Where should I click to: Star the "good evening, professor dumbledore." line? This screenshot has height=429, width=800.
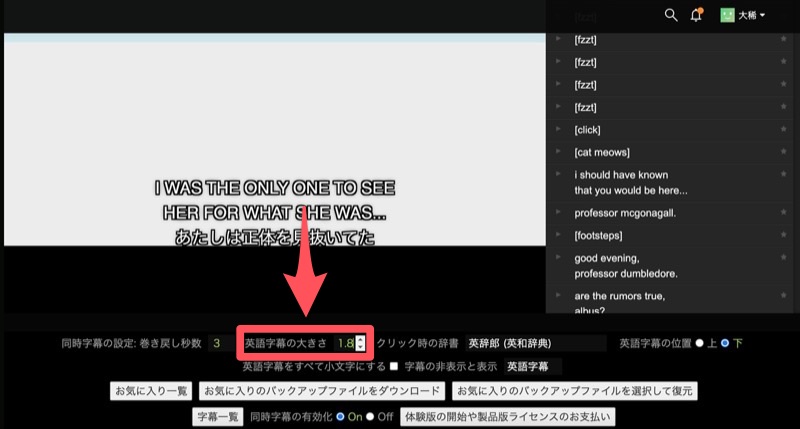pos(783,258)
